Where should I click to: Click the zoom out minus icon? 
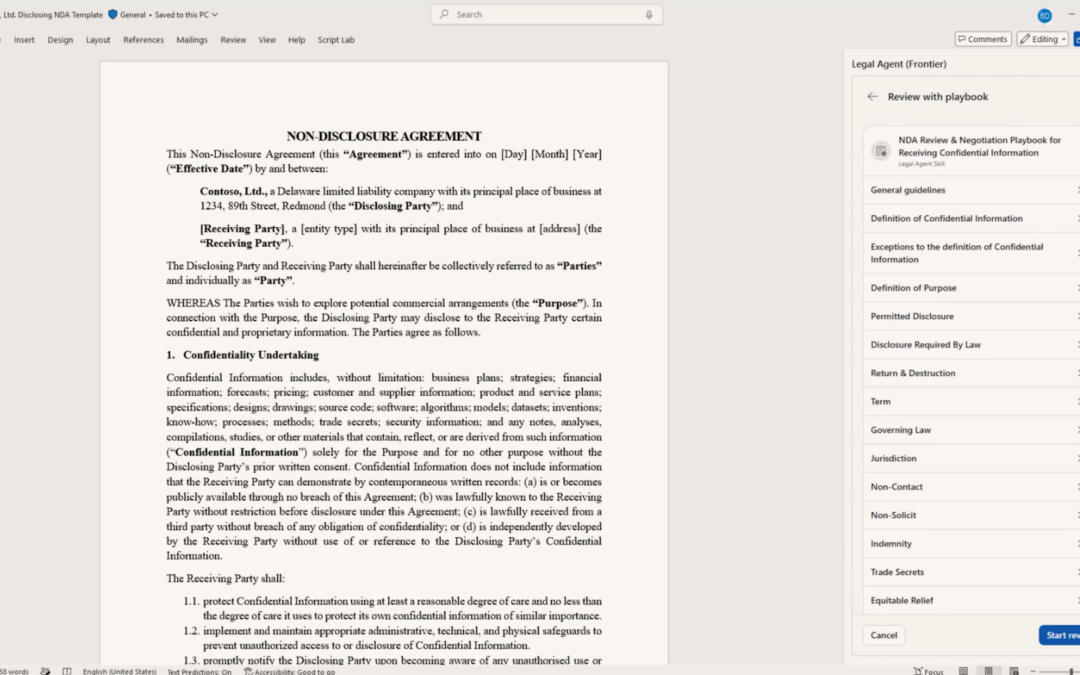pos(1032,671)
